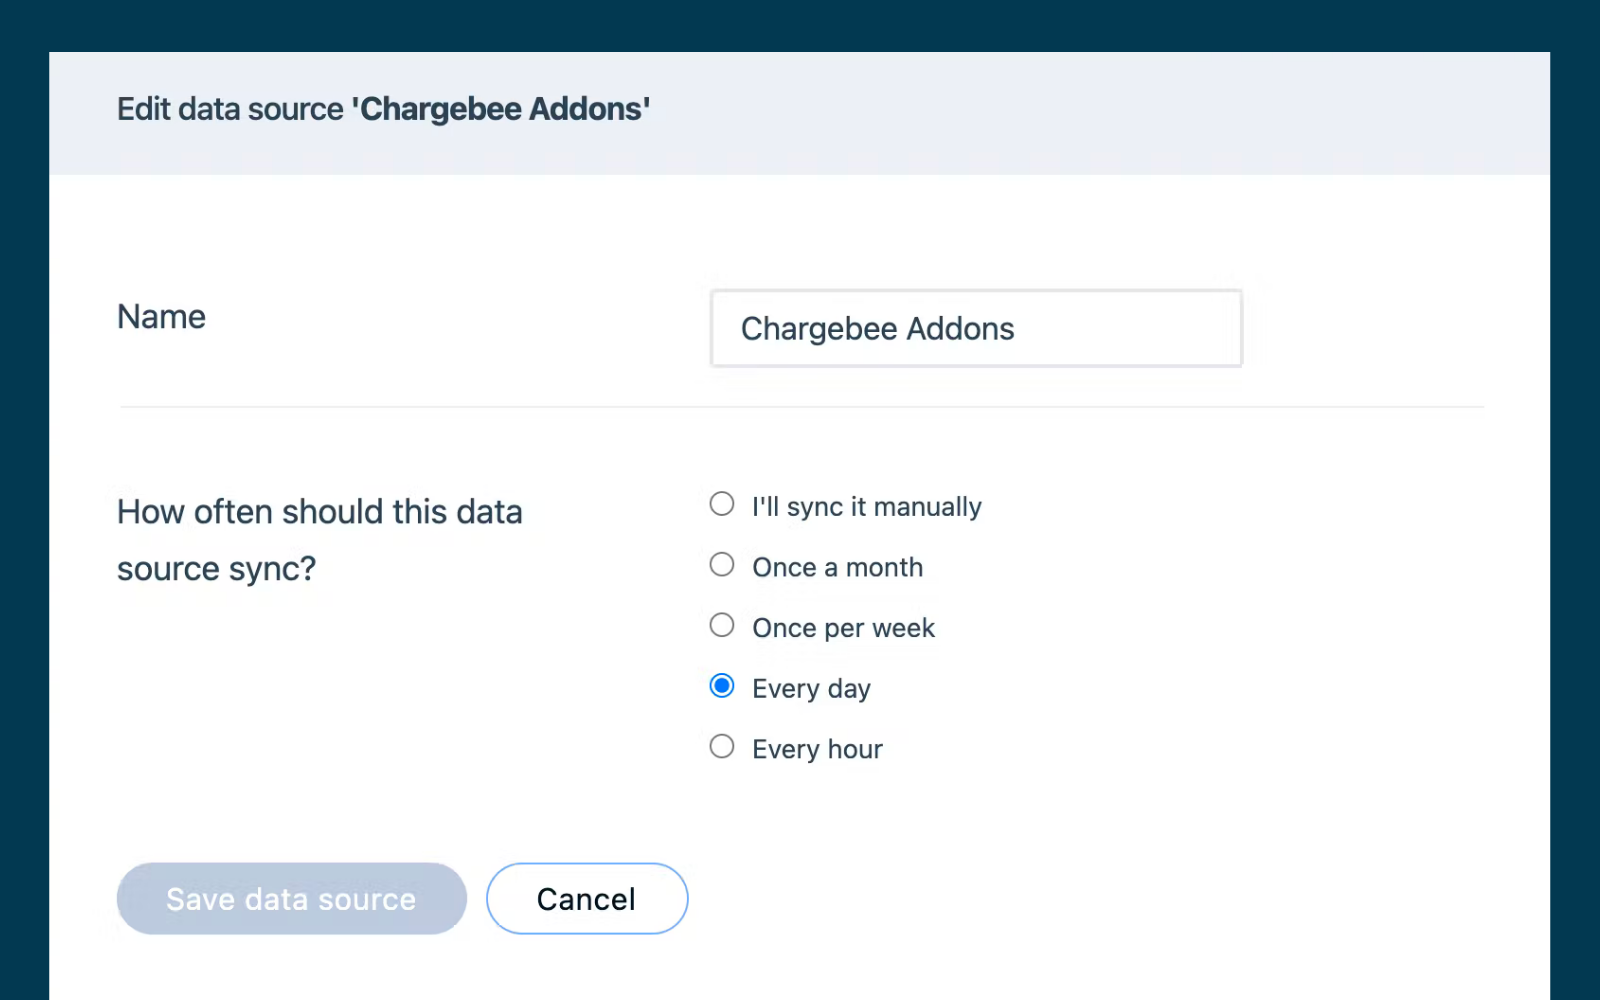The height and width of the screenshot is (1000, 1600).
Task: Choose 'Once a month' sync option
Action: [x=721, y=565]
